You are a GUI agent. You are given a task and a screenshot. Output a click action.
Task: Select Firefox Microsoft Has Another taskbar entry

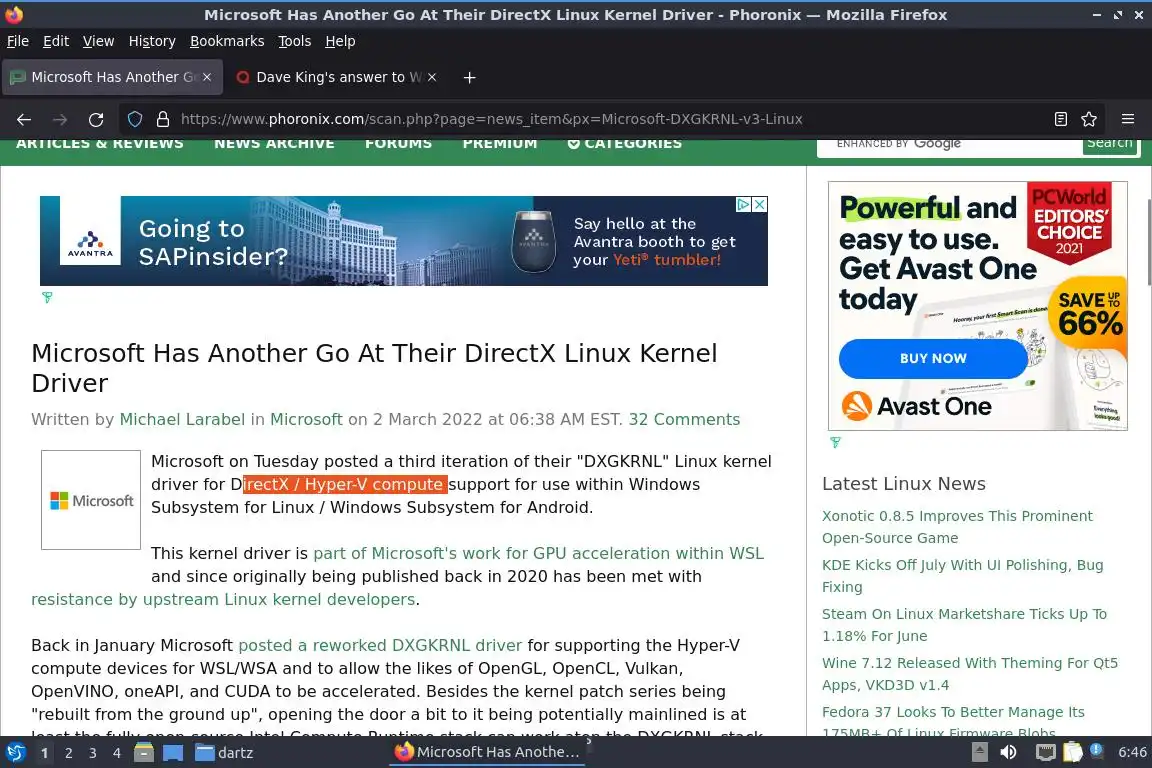coord(487,753)
